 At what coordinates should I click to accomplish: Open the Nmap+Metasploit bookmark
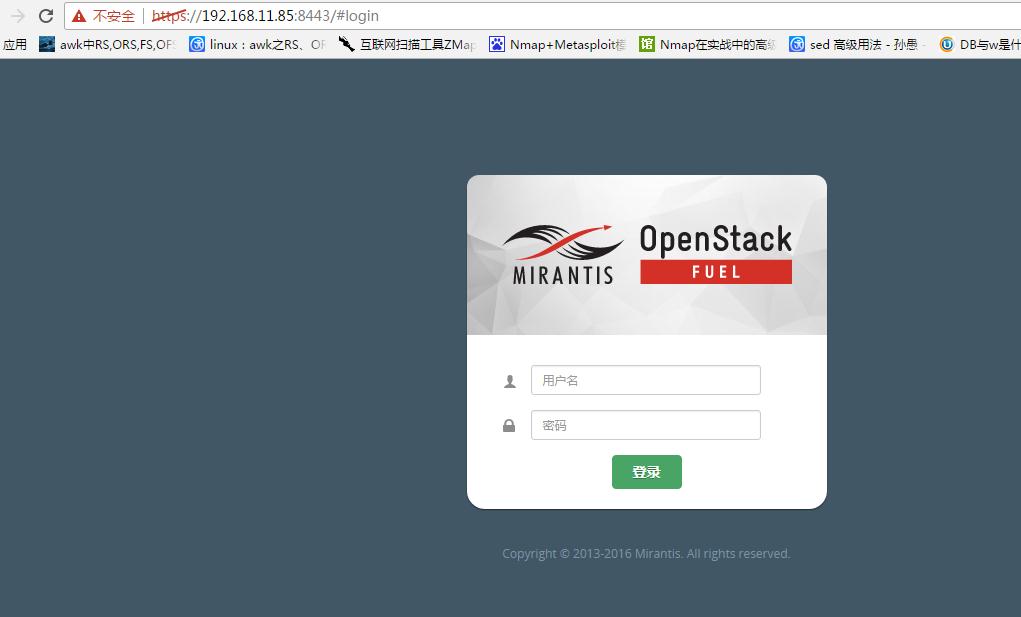pos(557,44)
